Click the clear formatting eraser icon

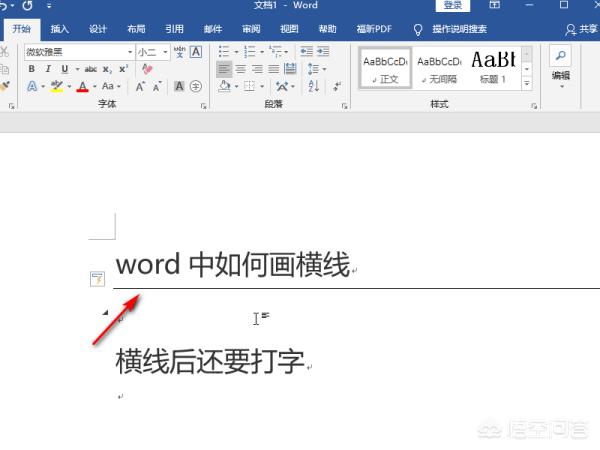click(147, 69)
